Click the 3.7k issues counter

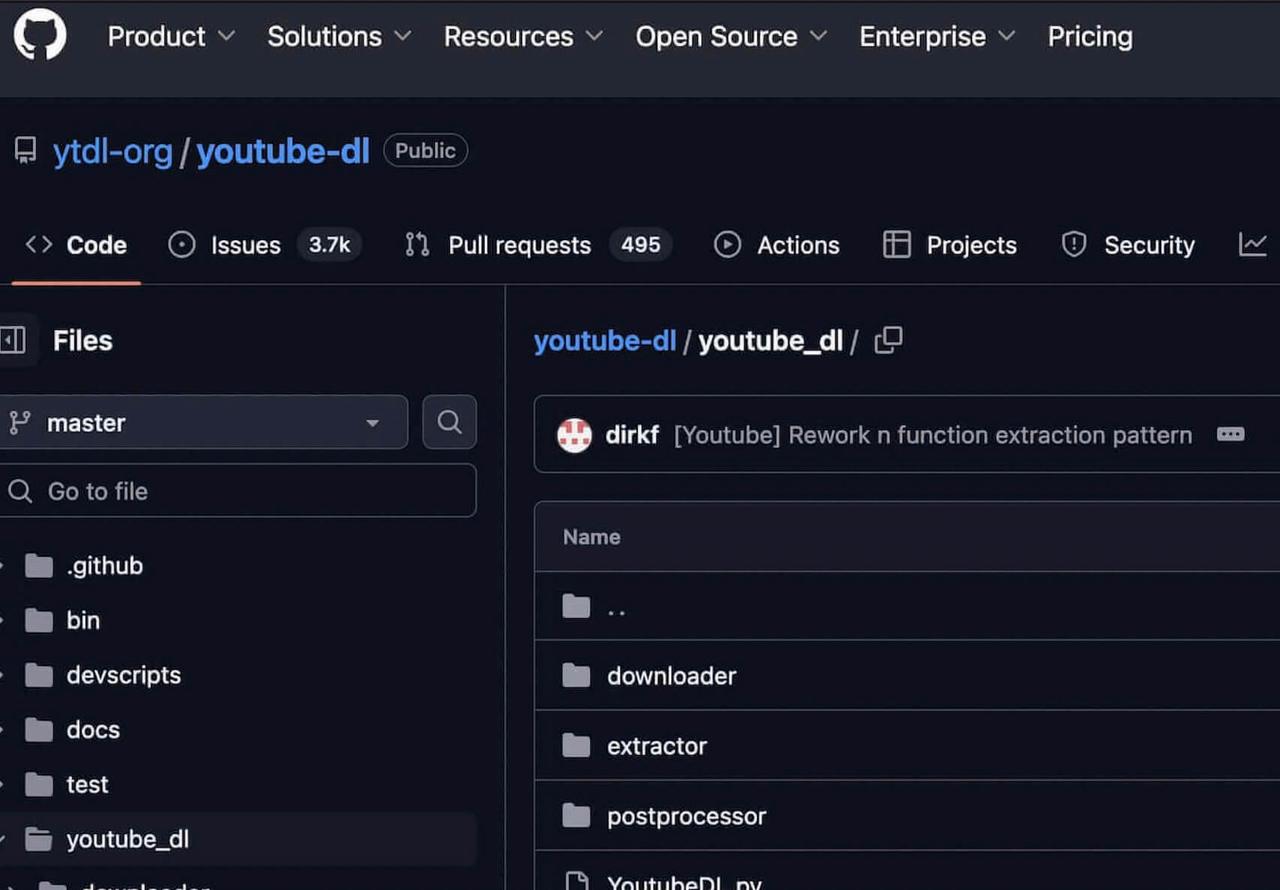click(329, 245)
